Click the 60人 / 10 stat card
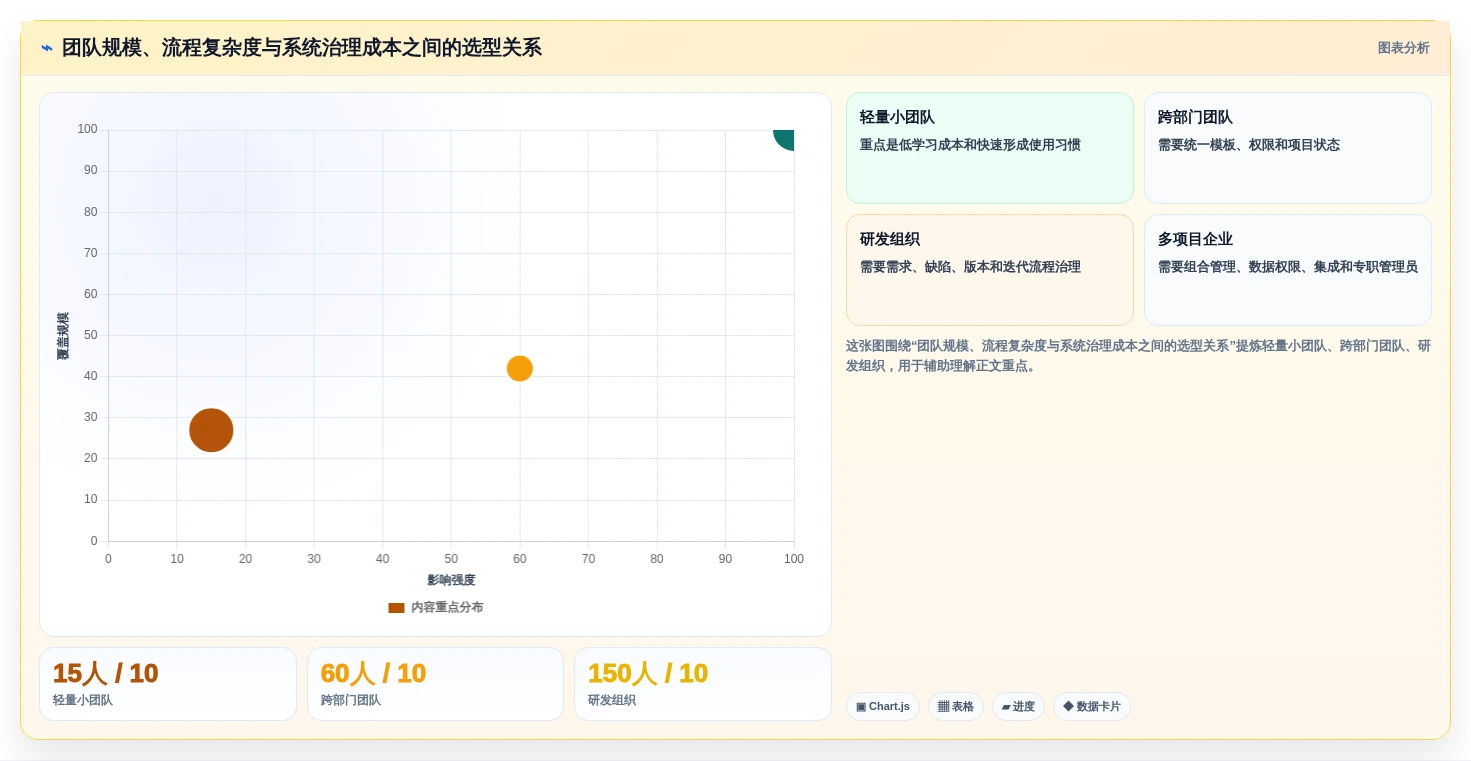Viewport: 1471px width, 761px height. click(x=435, y=684)
